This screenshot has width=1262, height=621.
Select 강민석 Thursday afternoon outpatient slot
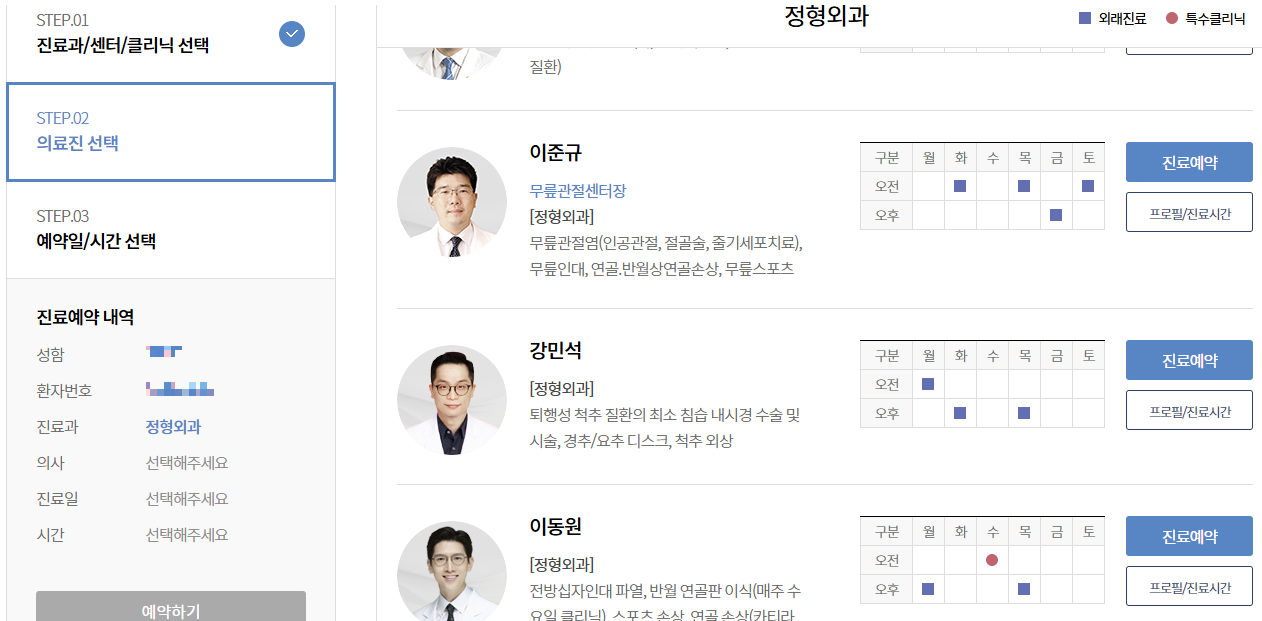pos(1024,413)
